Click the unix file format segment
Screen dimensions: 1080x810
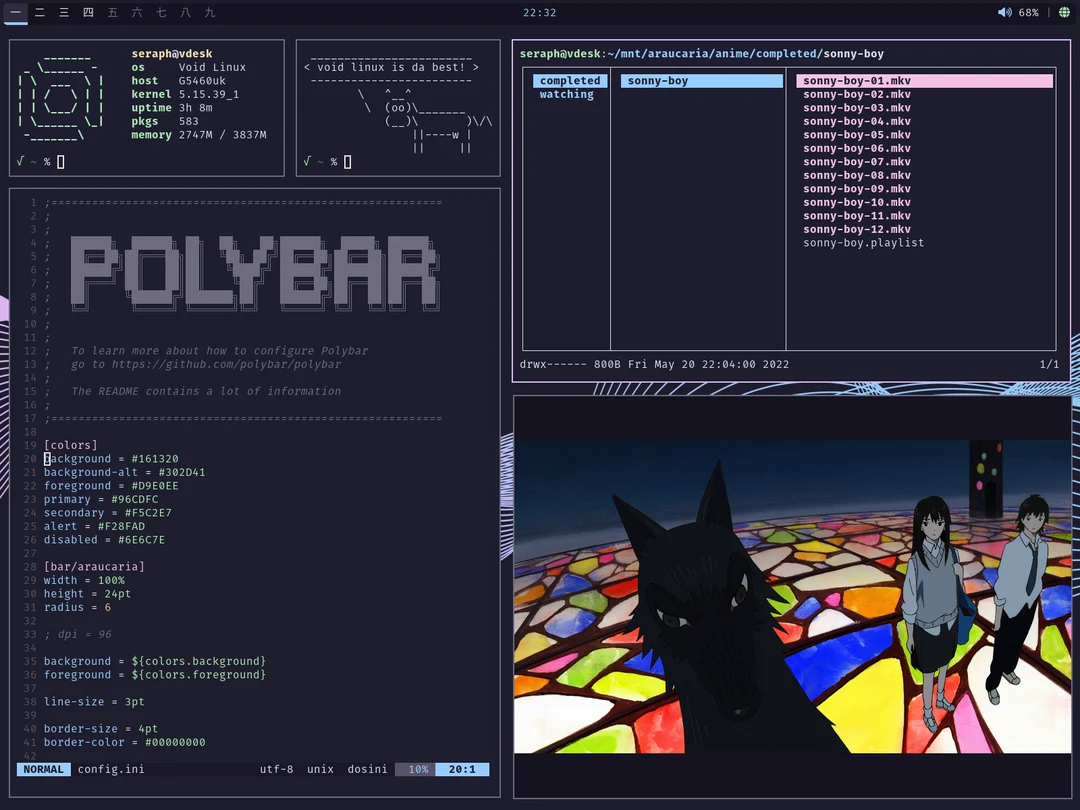coord(319,769)
